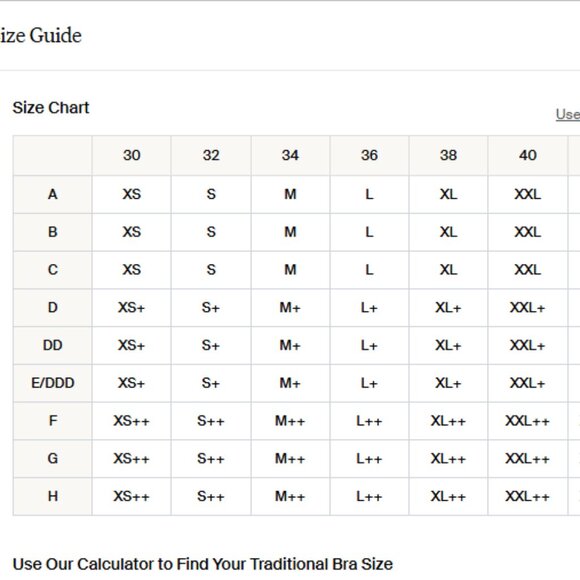This screenshot has height=580, width=580.
Task: Click the XXL cell in row C
Action: coord(528,270)
